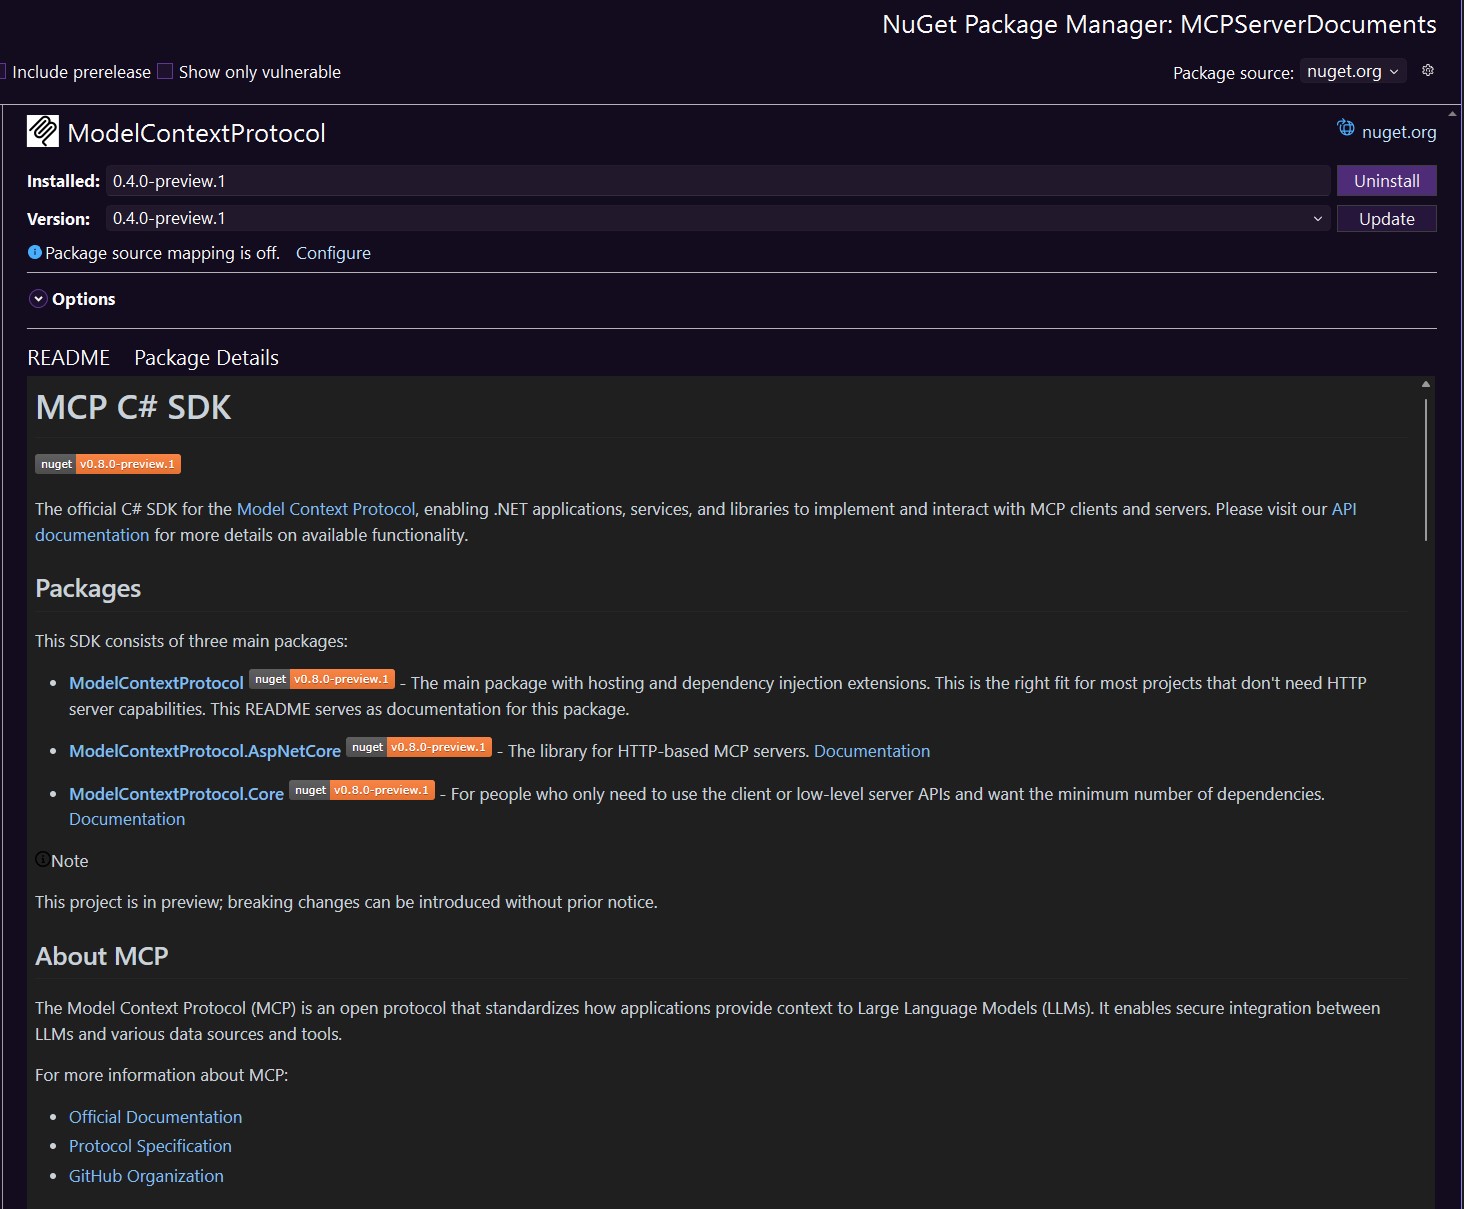The height and width of the screenshot is (1209, 1464).
Task: Click the nuget badge next to the ModelContextProtocol link
Action: (322, 679)
